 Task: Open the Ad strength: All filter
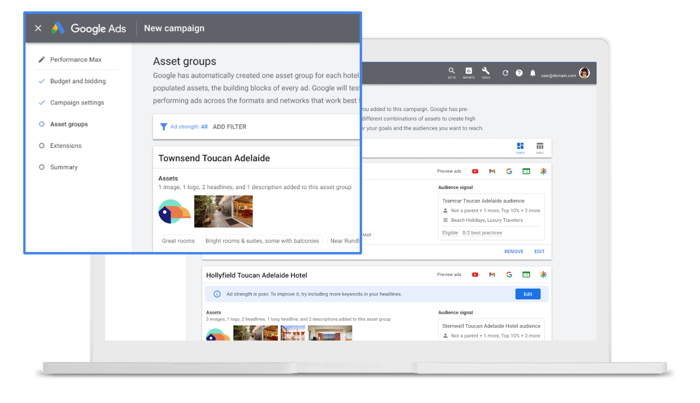[189, 127]
